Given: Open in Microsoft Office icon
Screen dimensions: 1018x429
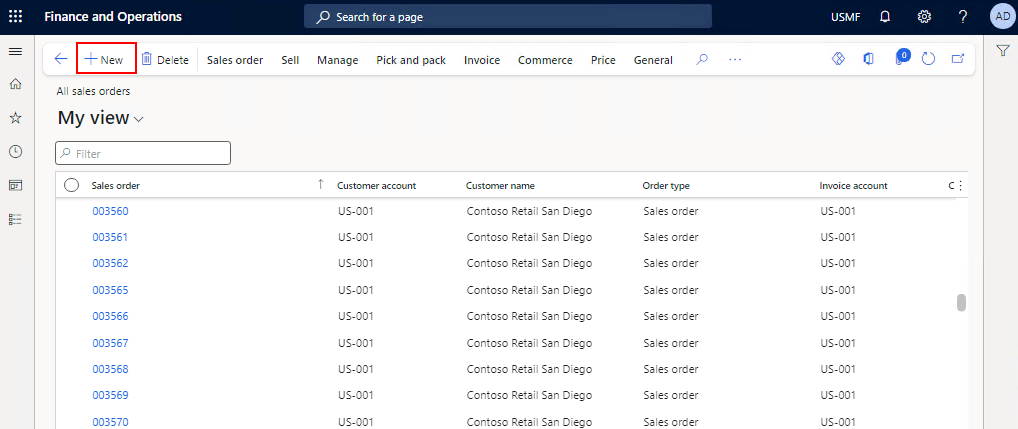Looking at the screenshot, I should click(868, 59).
